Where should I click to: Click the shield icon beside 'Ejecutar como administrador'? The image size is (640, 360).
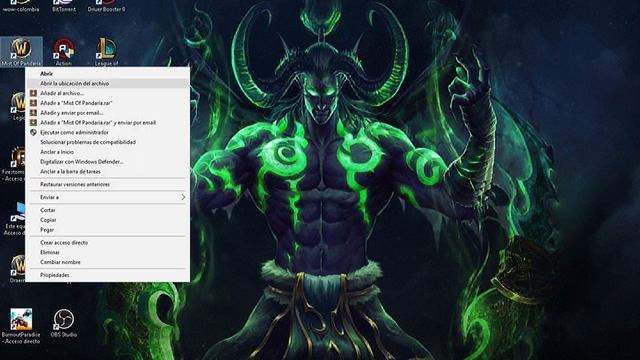[x=33, y=132]
